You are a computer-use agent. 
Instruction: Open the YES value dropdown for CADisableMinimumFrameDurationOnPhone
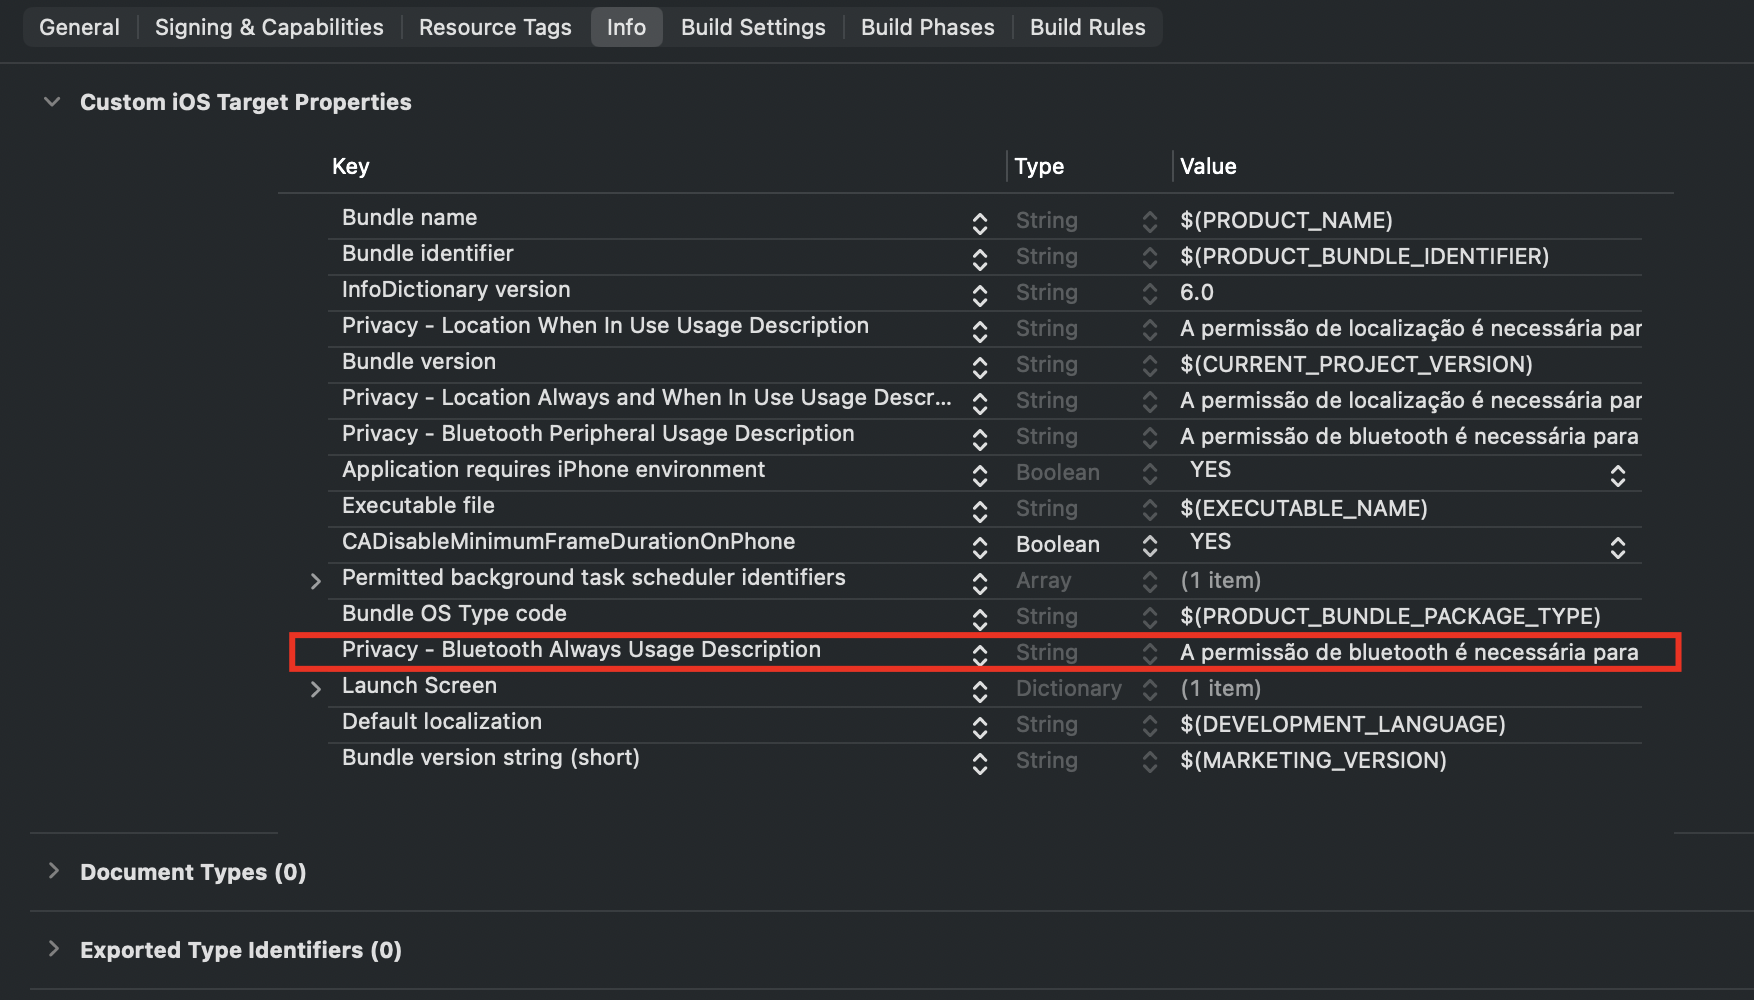[1618, 547]
